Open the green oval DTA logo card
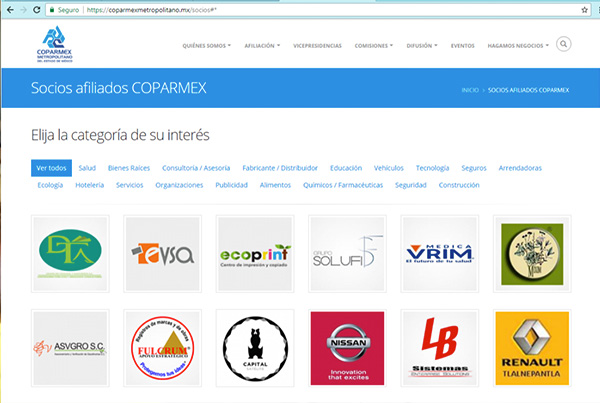 tap(70, 254)
